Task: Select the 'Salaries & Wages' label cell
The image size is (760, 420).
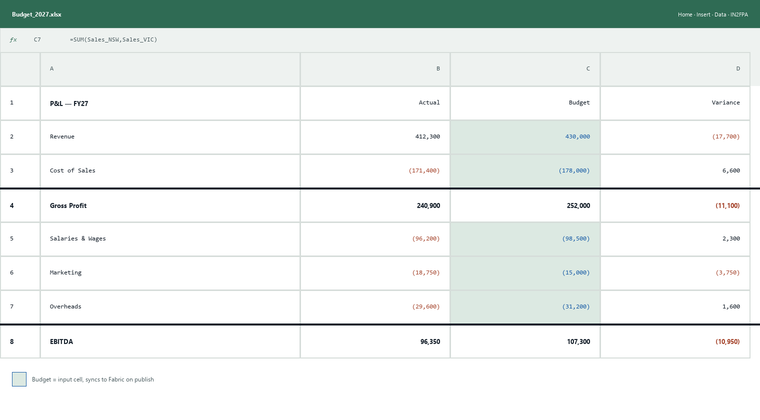Action: pos(170,239)
